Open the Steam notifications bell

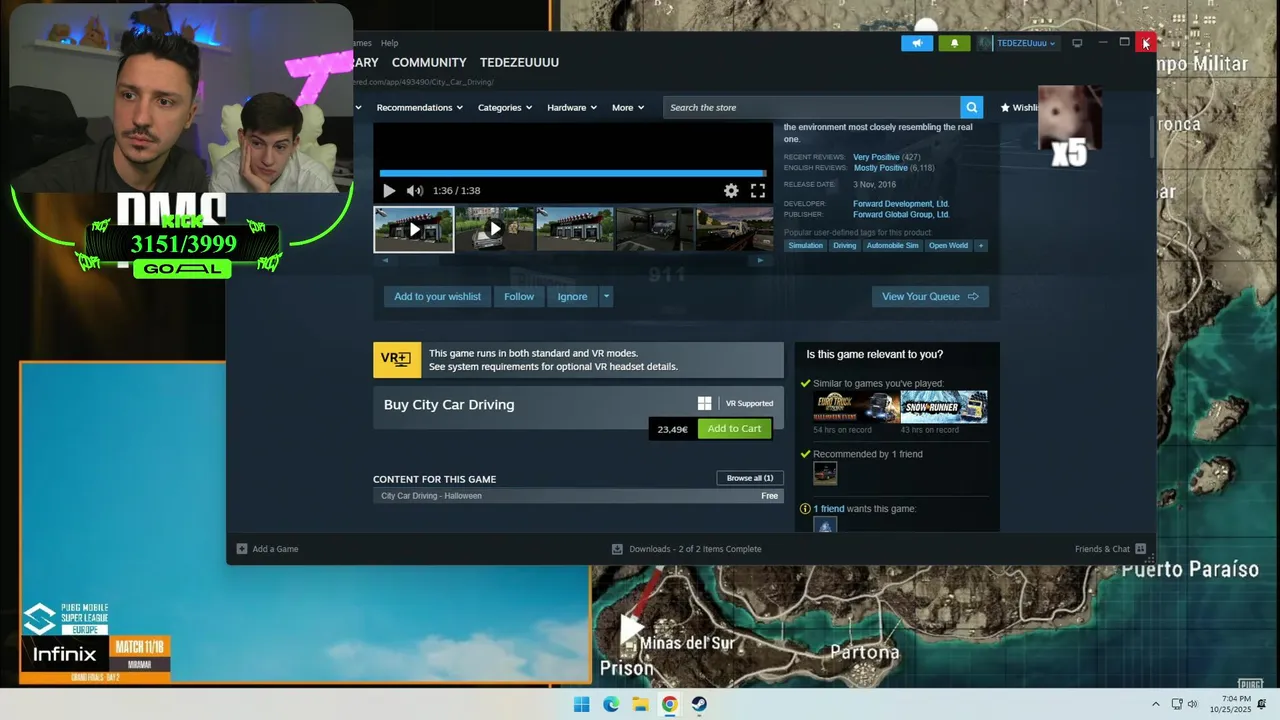(x=954, y=43)
